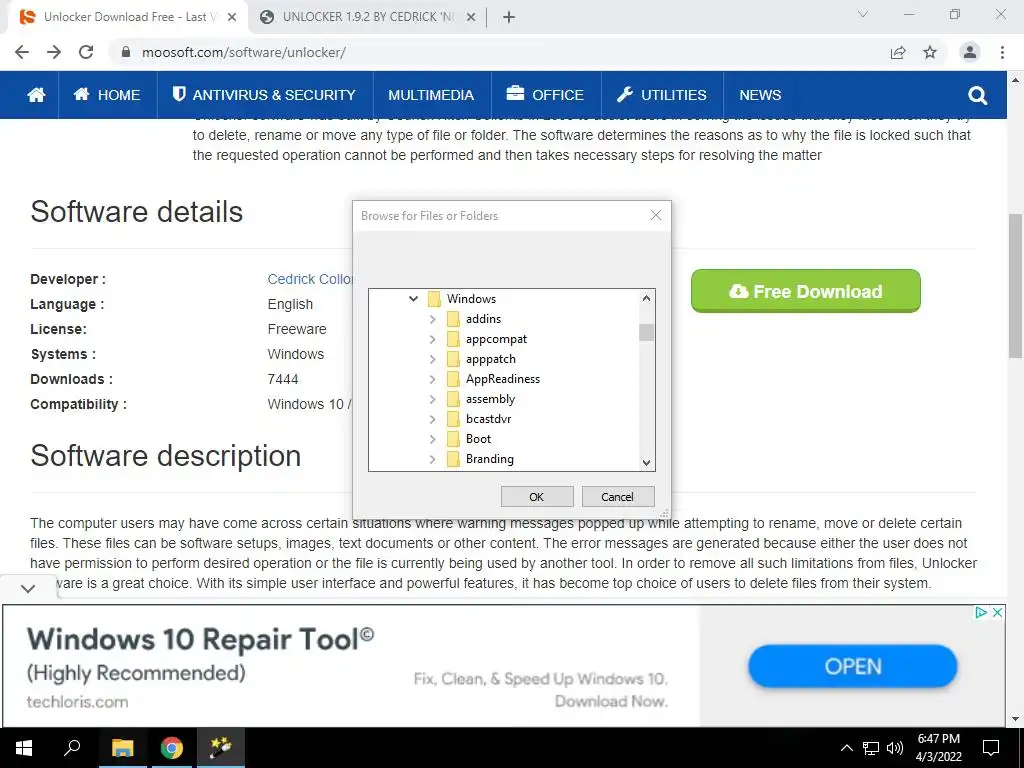
Task: Open the NEWS menu
Action: click(x=760, y=95)
